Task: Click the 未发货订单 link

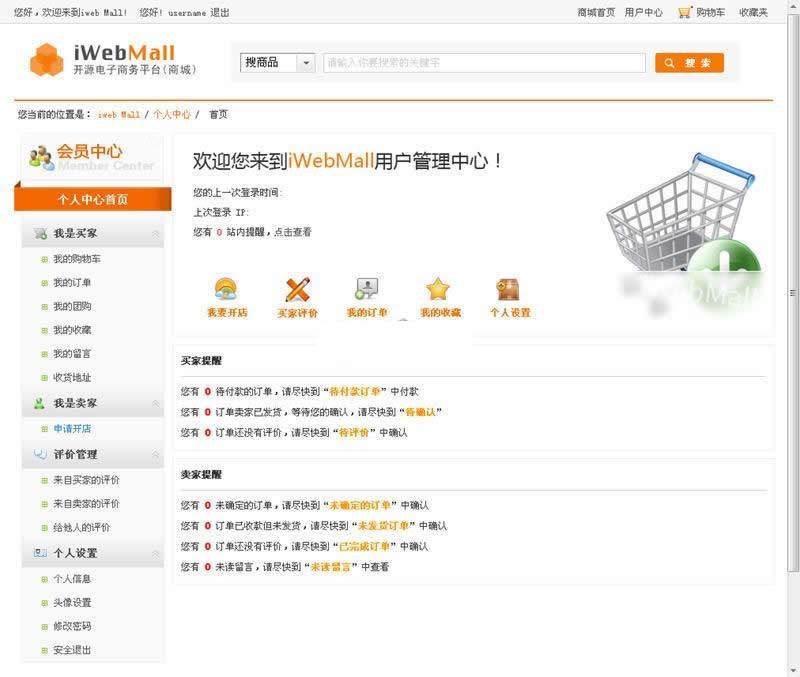Action: pyautogui.click(x=384, y=526)
